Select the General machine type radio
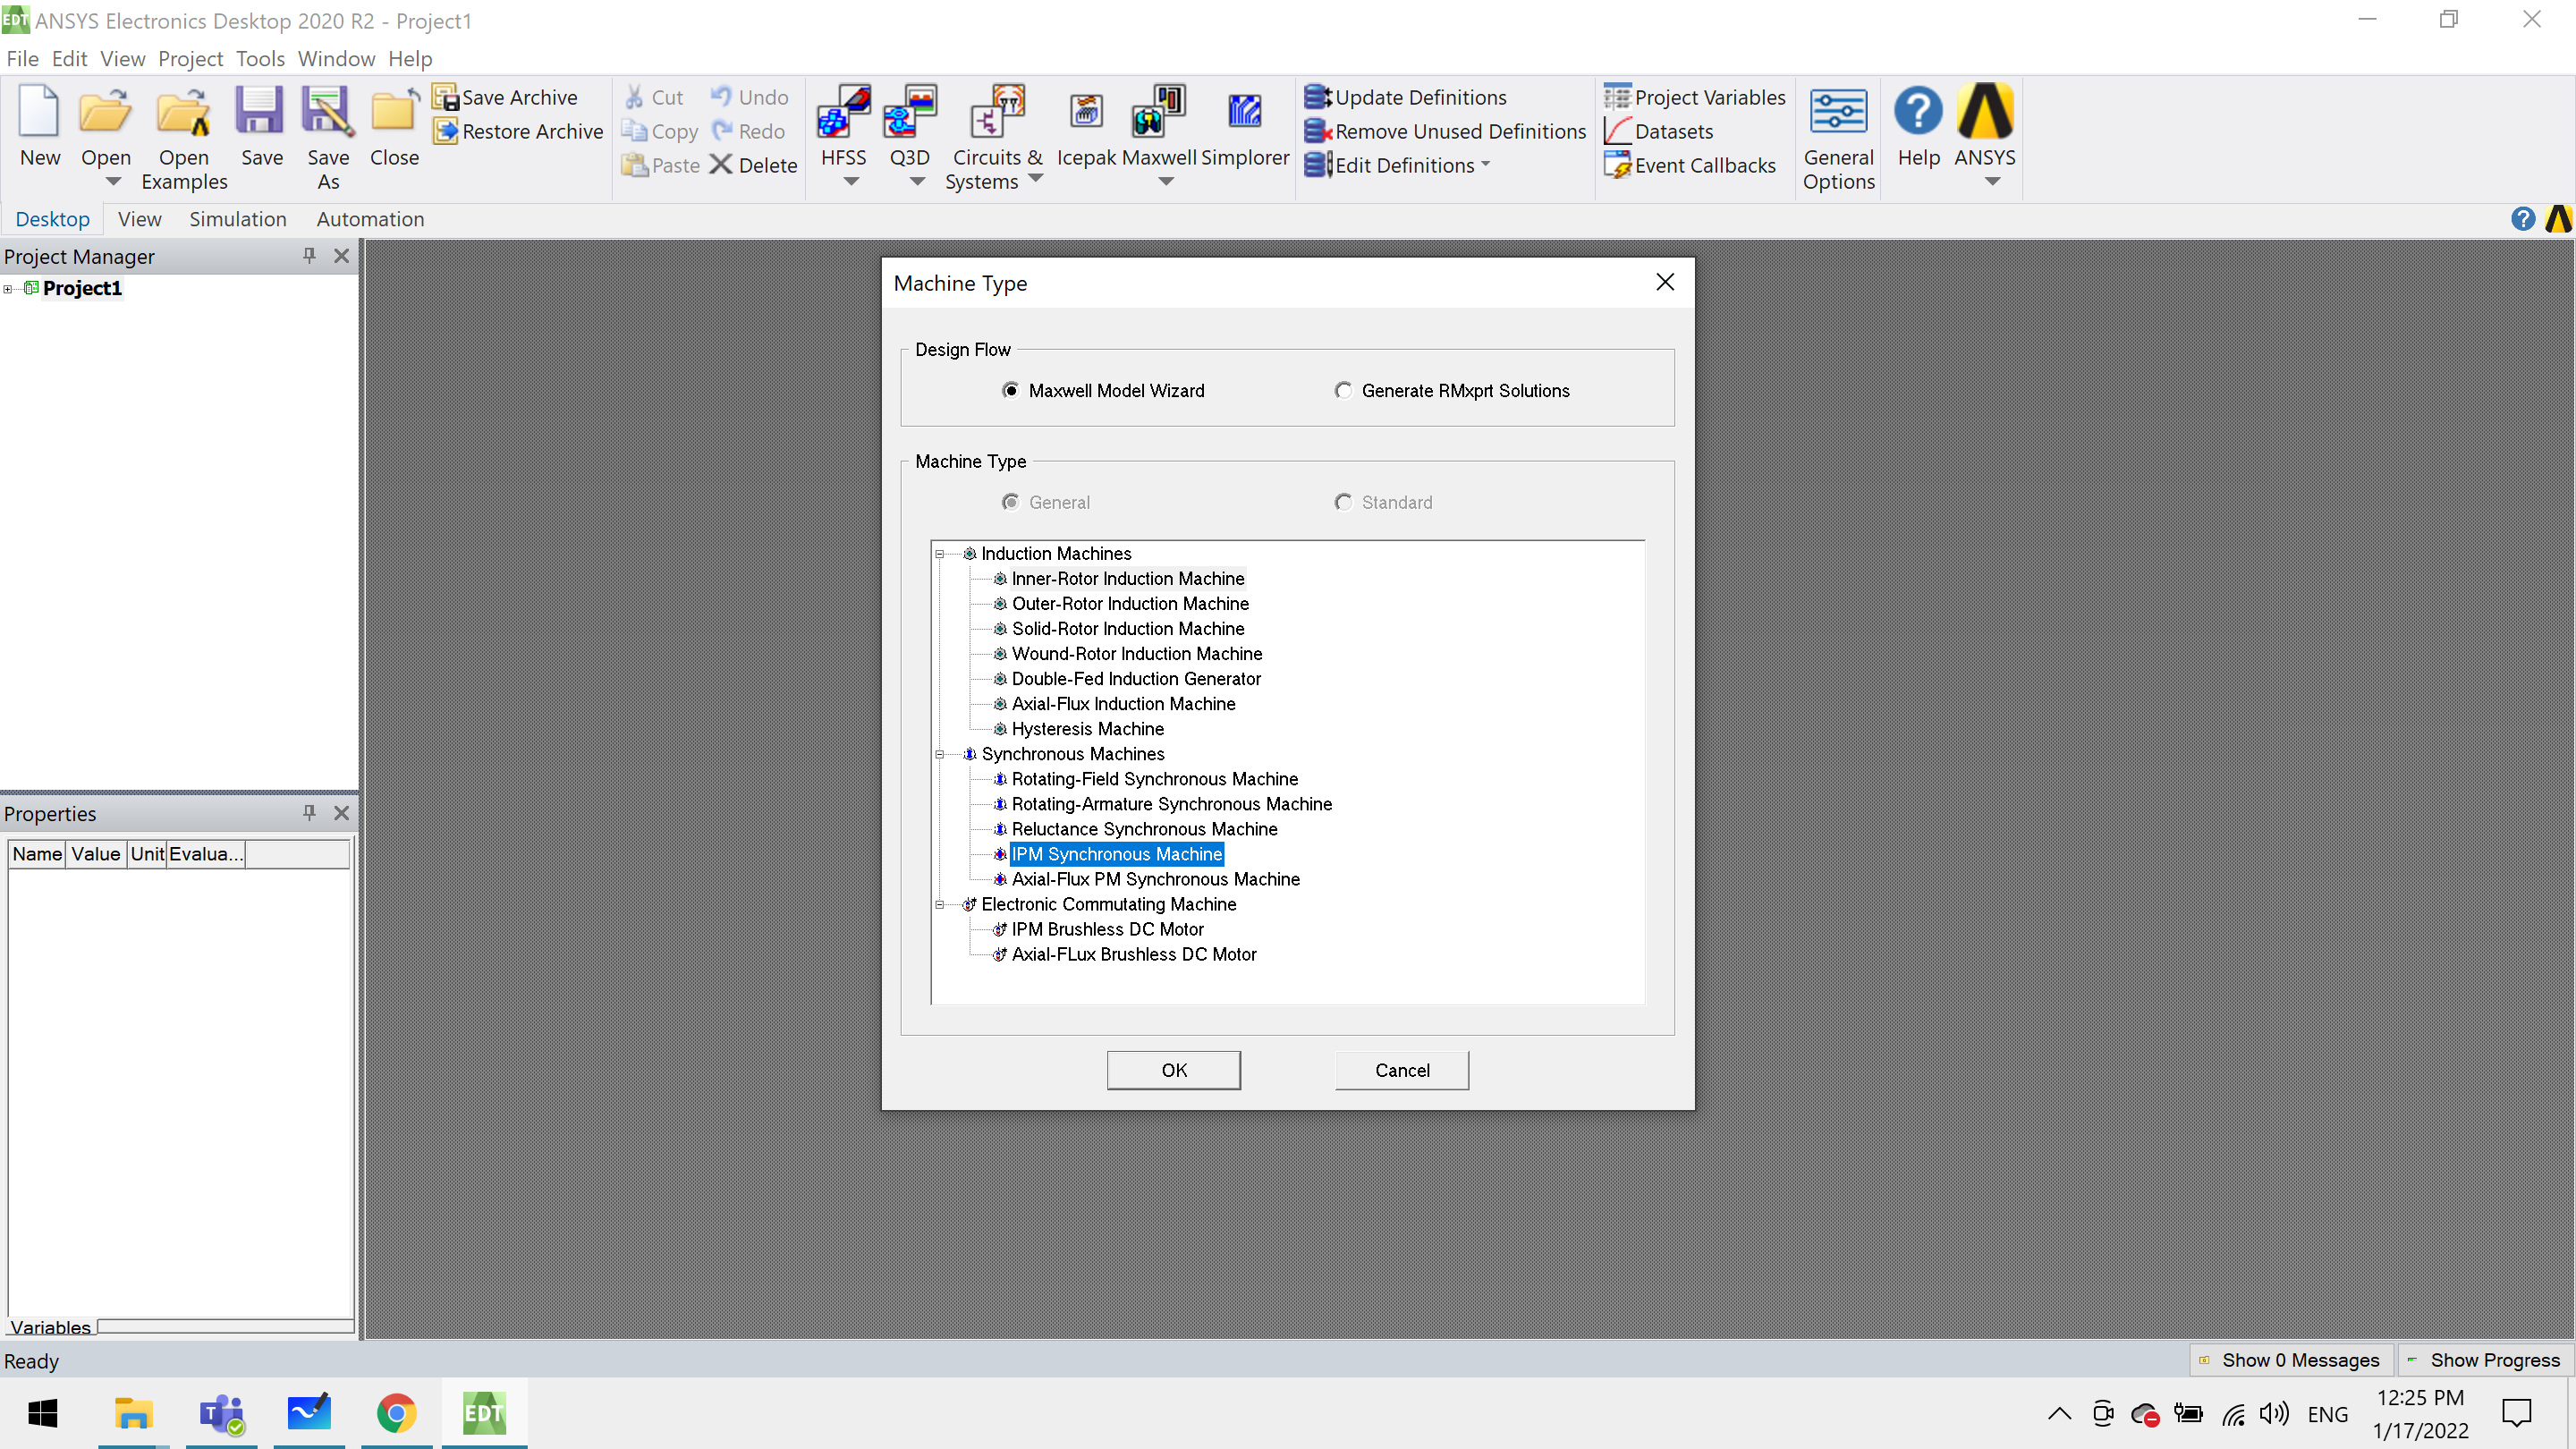Viewport: 2576px width, 1449px height. click(x=1010, y=503)
